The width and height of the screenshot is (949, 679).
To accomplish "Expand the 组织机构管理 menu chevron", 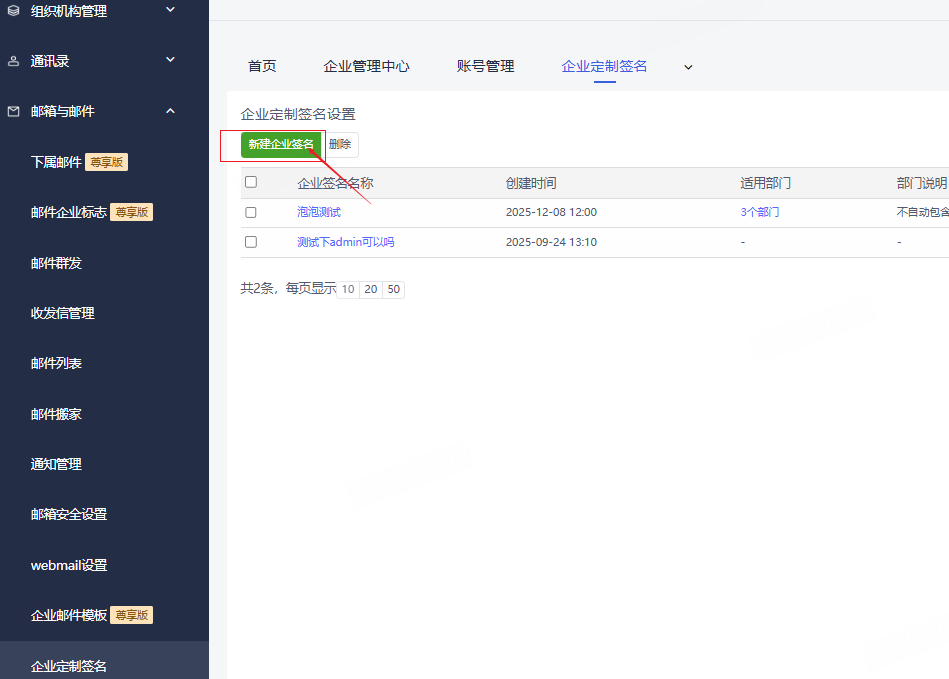I will point(171,10).
